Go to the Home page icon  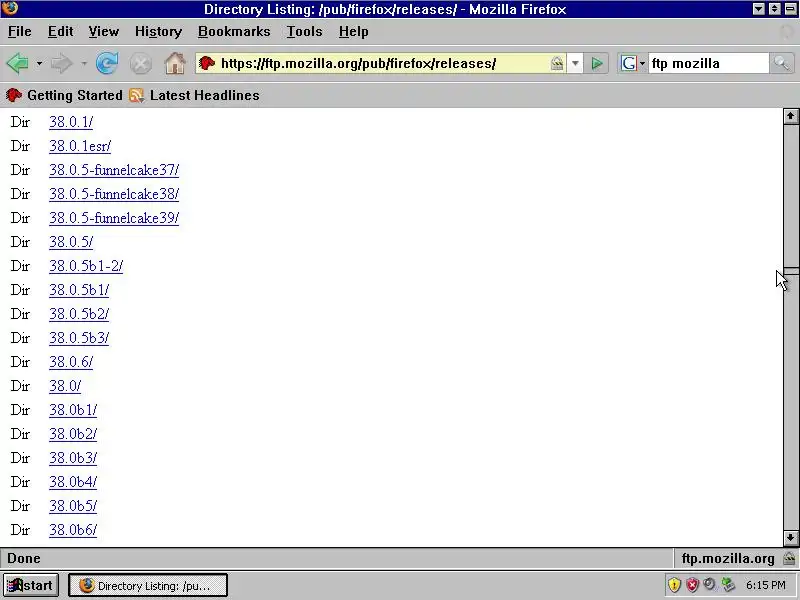(174, 64)
